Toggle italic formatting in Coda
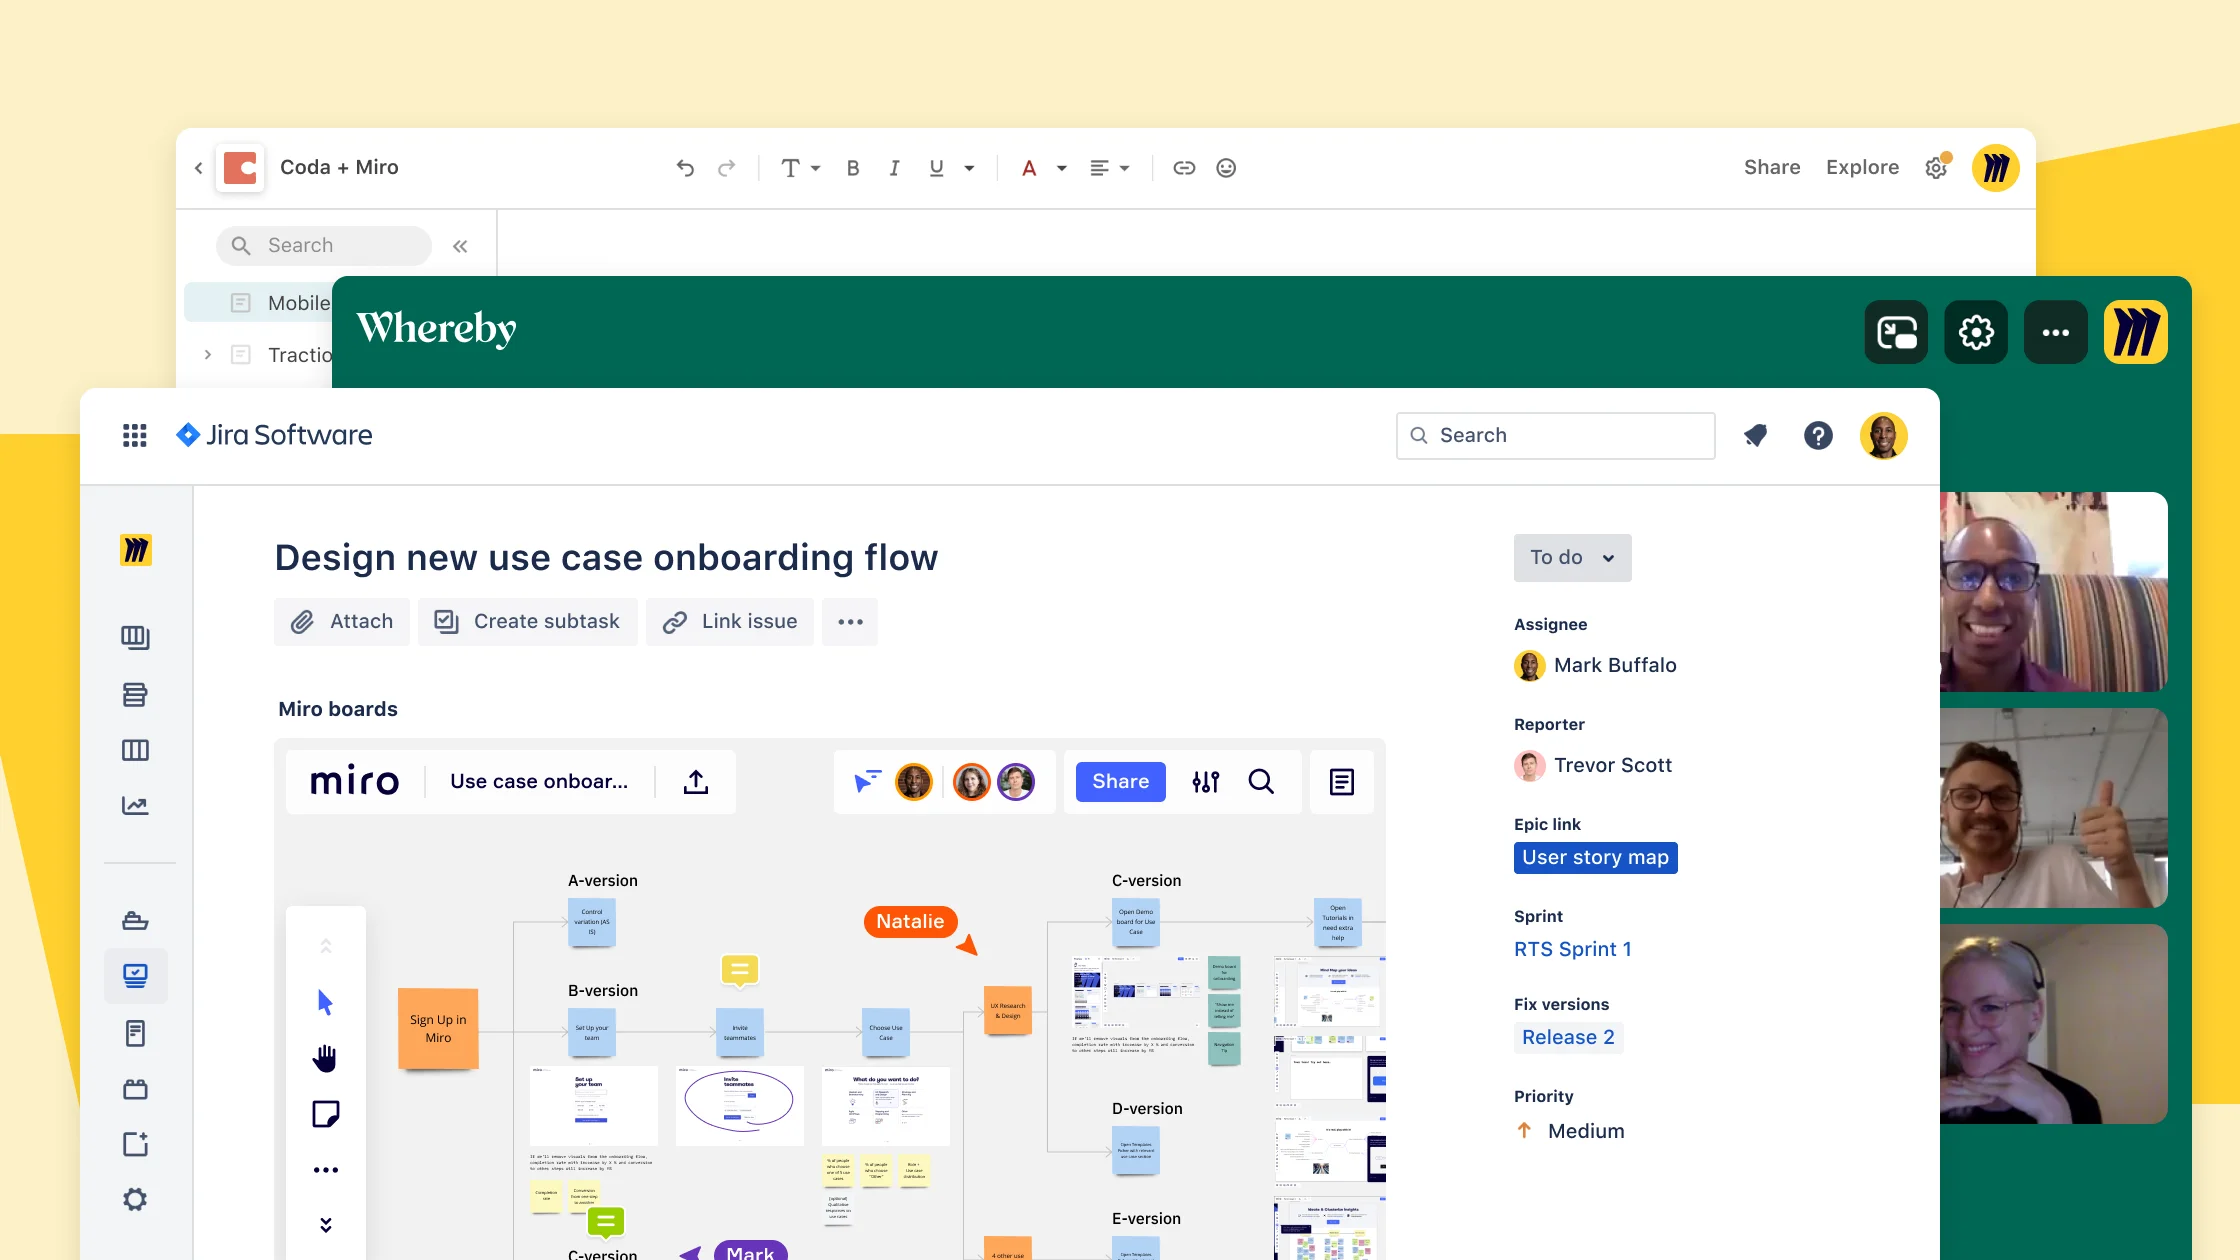The width and height of the screenshot is (2240, 1260). pos(894,168)
